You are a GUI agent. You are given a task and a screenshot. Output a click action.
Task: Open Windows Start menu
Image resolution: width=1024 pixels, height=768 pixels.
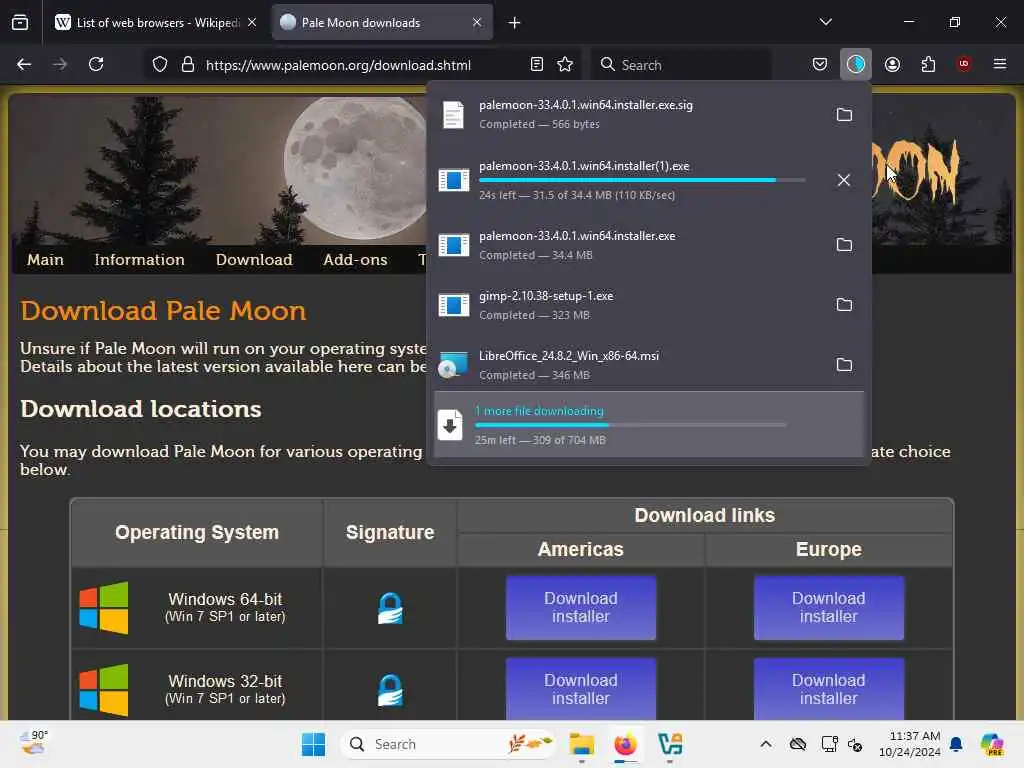(313, 744)
